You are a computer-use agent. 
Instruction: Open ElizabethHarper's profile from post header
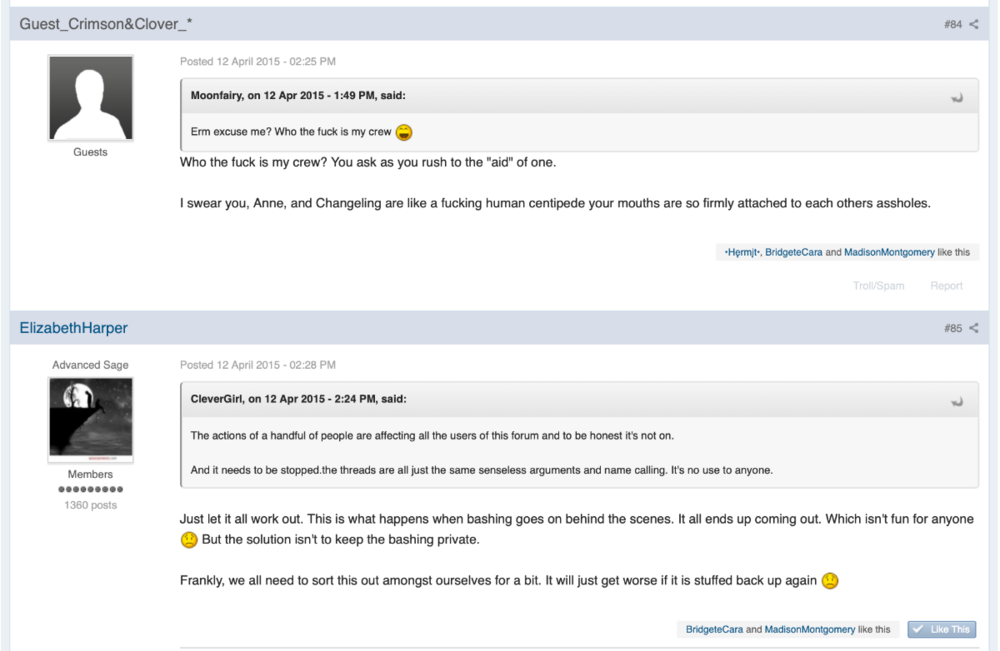[x=73, y=328]
